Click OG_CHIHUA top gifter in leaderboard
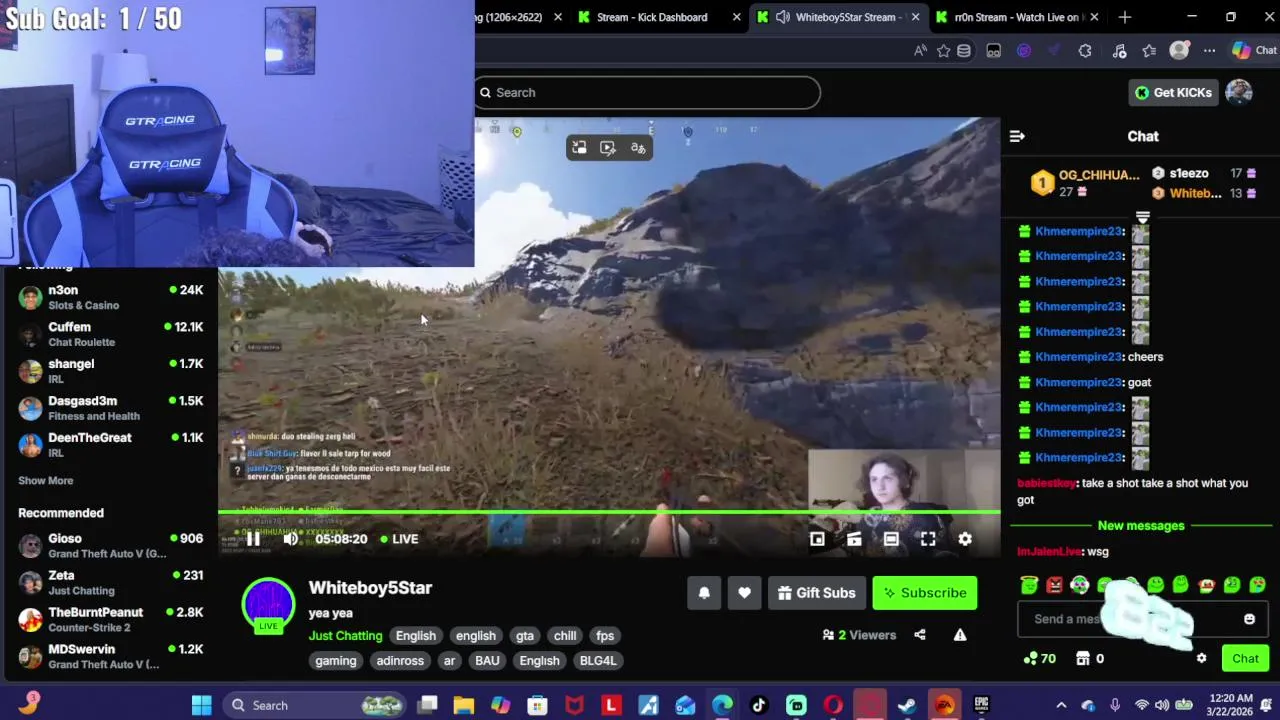Screen dimensions: 1280x720 1085,182
